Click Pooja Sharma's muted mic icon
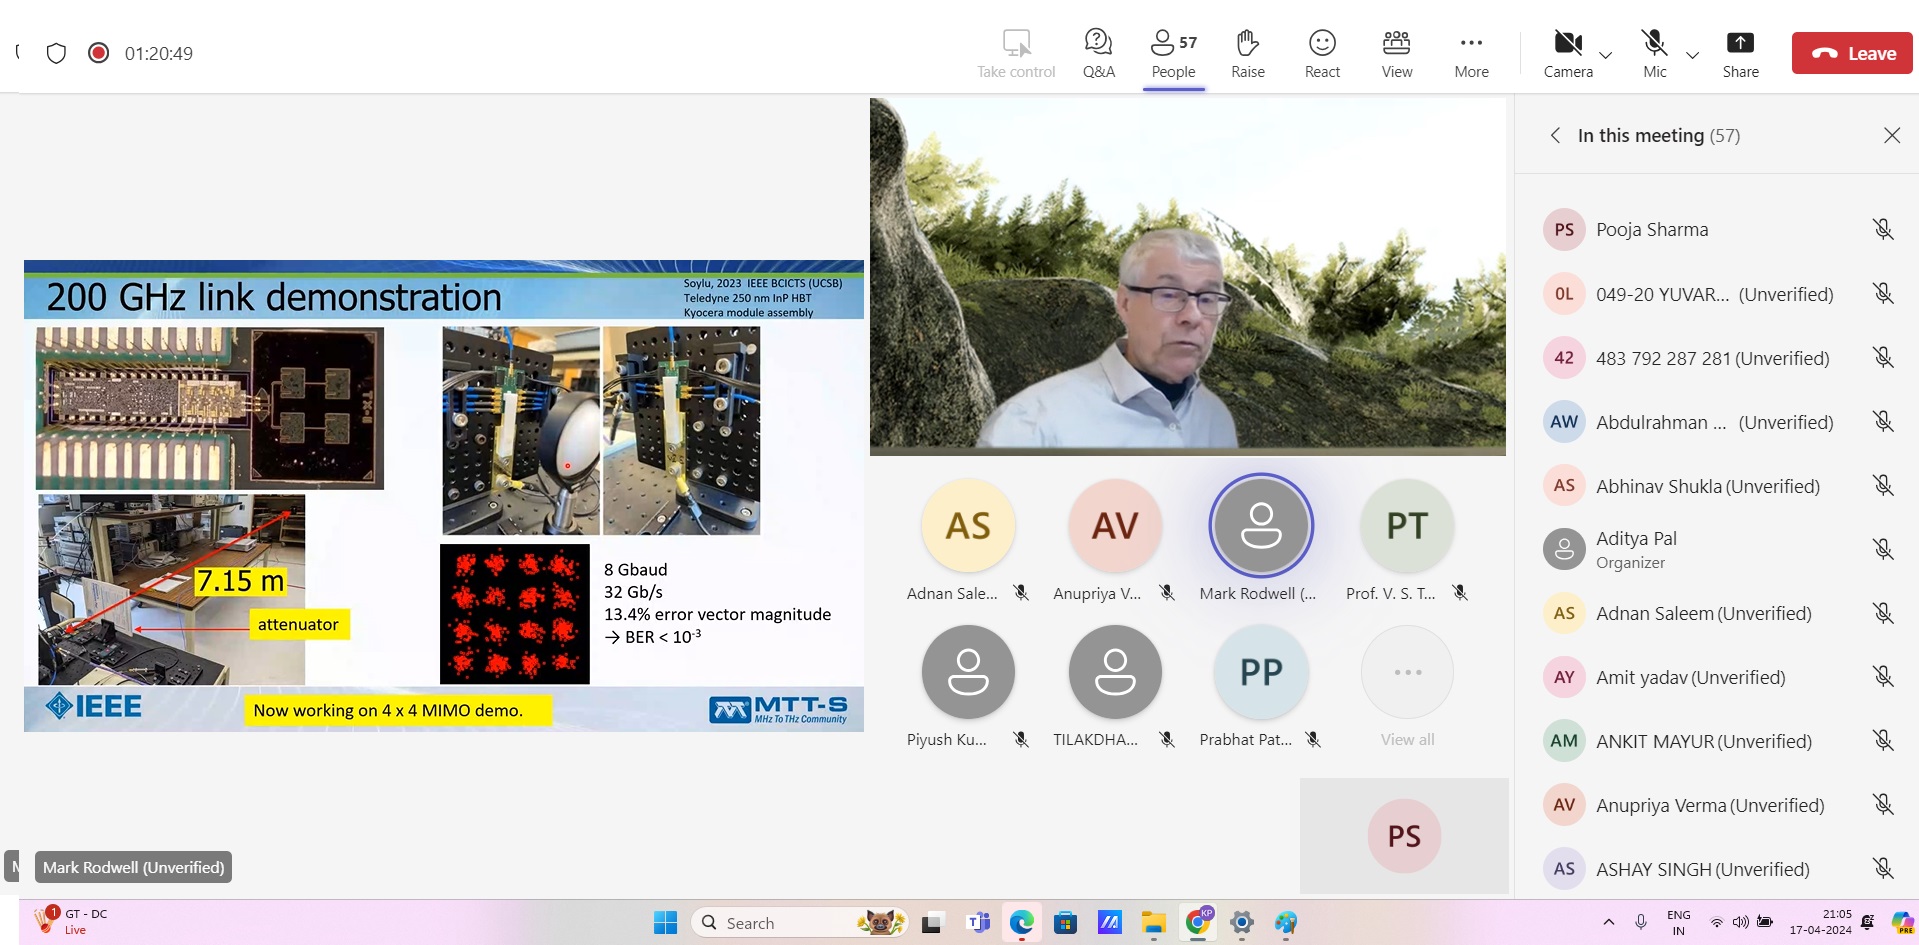This screenshot has width=1919, height=945. point(1883,230)
